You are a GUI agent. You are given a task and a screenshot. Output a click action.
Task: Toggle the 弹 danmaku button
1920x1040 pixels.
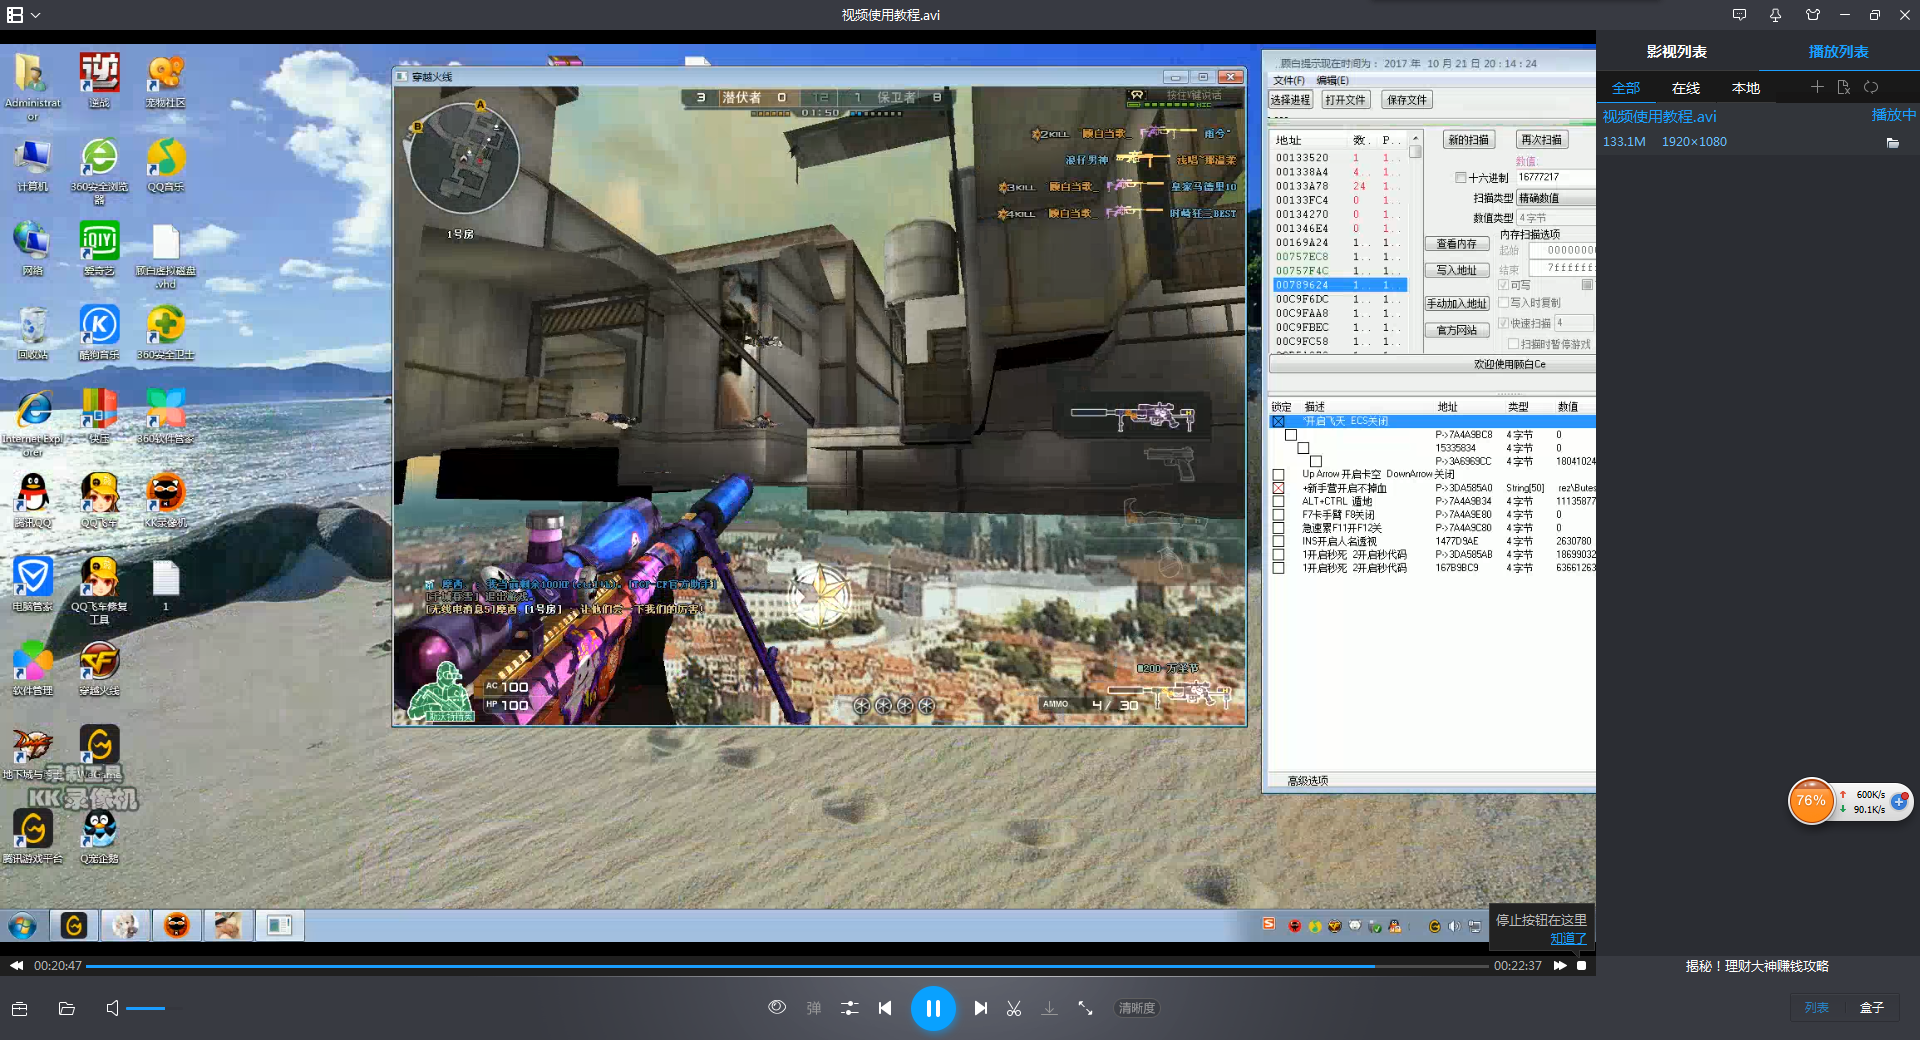[x=814, y=1008]
